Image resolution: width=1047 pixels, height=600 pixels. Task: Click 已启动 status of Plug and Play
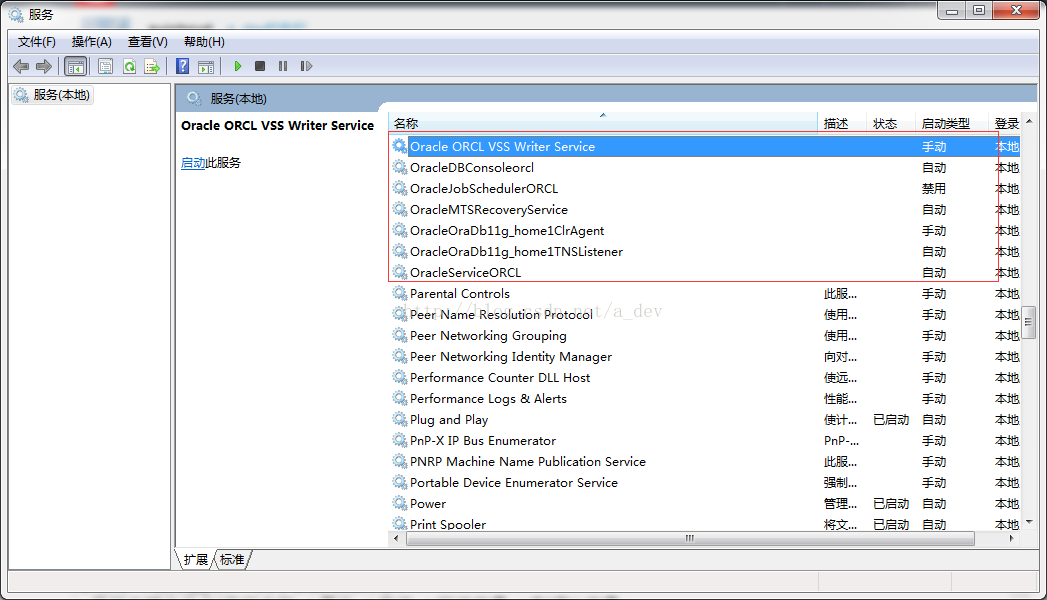pos(891,420)
